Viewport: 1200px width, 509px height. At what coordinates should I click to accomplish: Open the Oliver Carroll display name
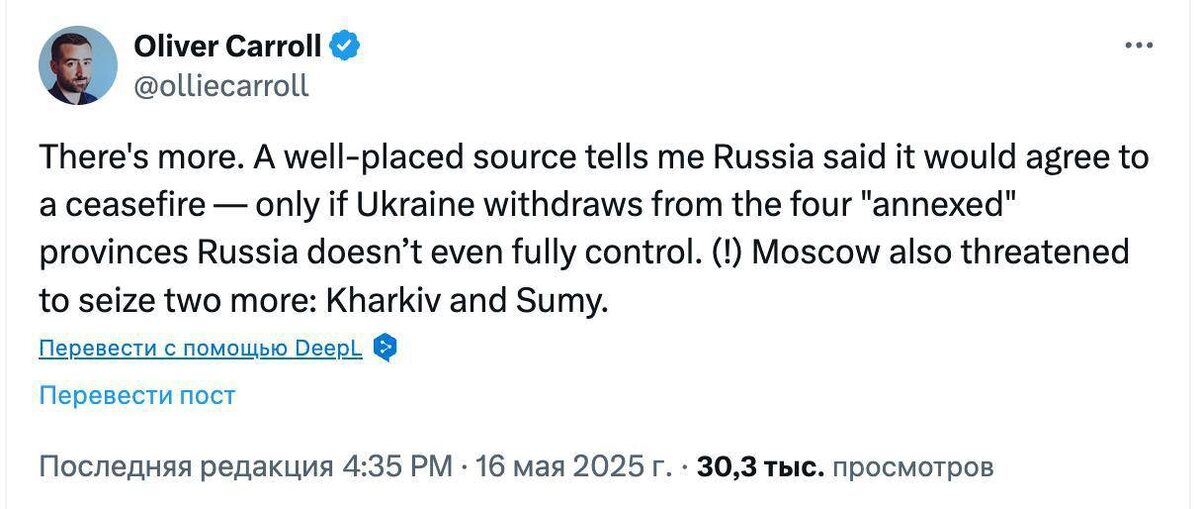point(228,46)
